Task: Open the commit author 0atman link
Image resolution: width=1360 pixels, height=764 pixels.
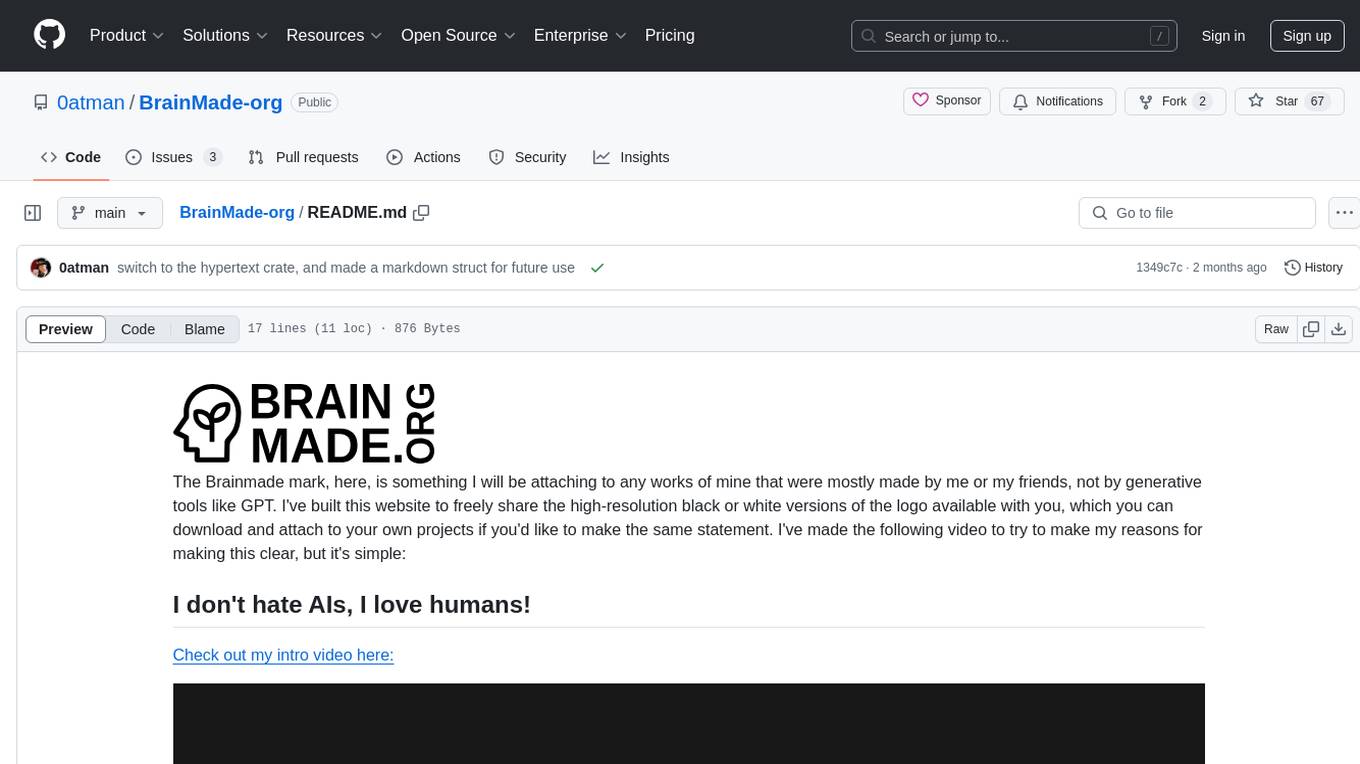Action: (x=84, y=268)
